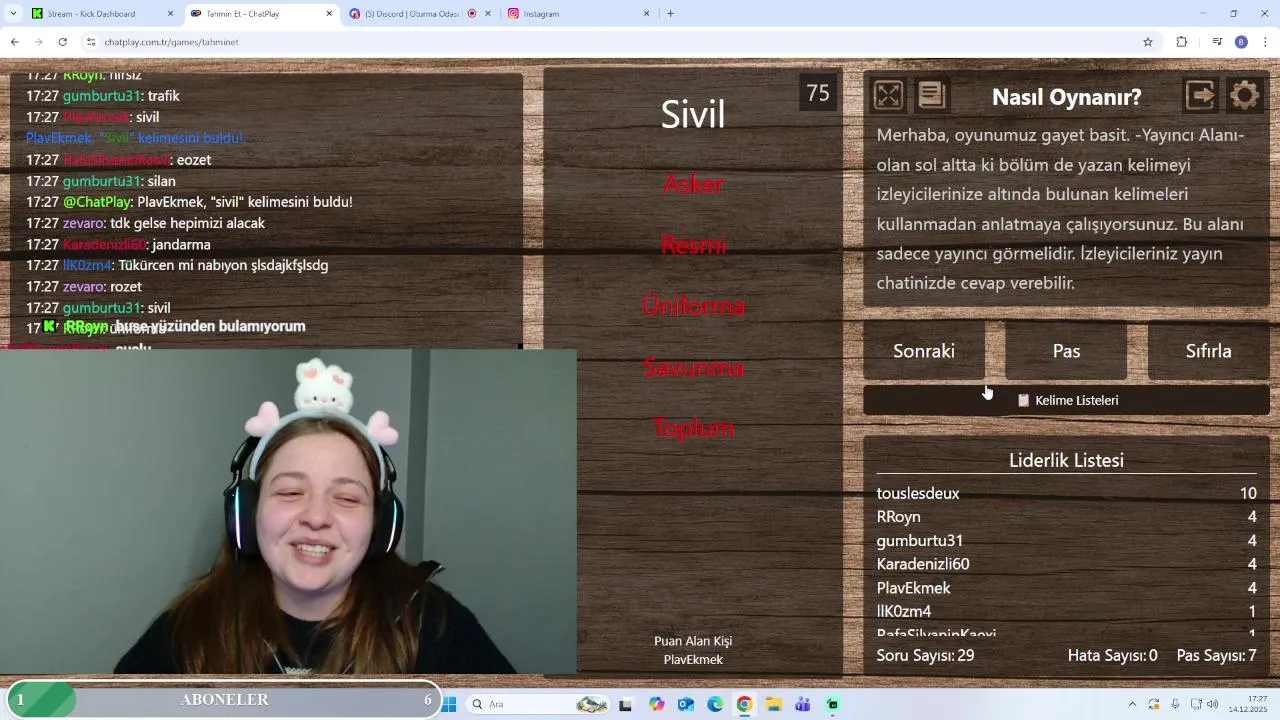This screenshot has height=720, width=1280.
Task: Click forbidden word Asker
Action: pos(693,184)
